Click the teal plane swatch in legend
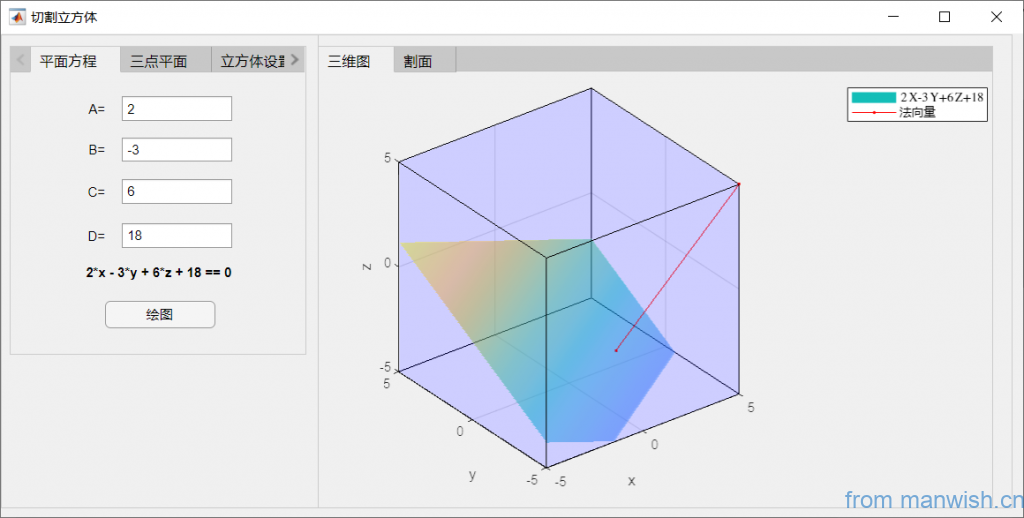 872,97
